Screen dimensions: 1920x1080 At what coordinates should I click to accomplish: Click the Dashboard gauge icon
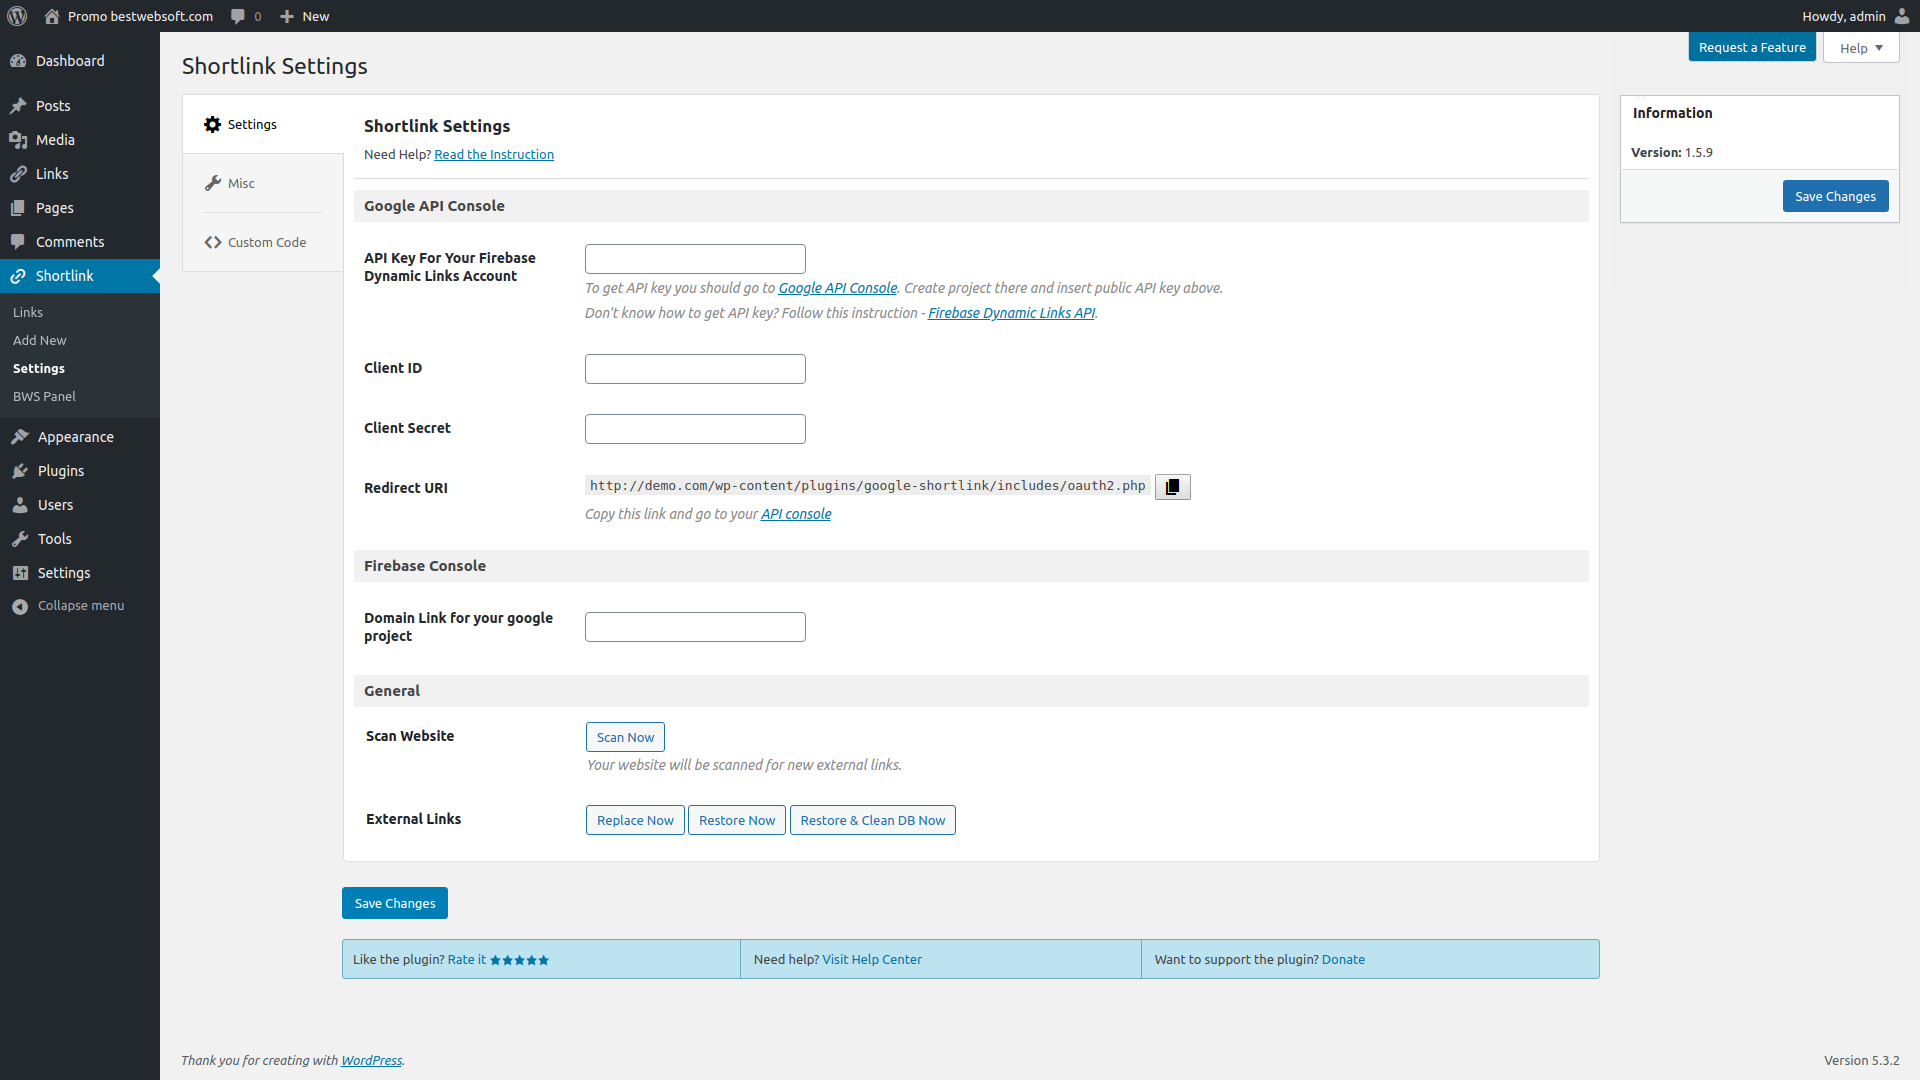point(18,61)
